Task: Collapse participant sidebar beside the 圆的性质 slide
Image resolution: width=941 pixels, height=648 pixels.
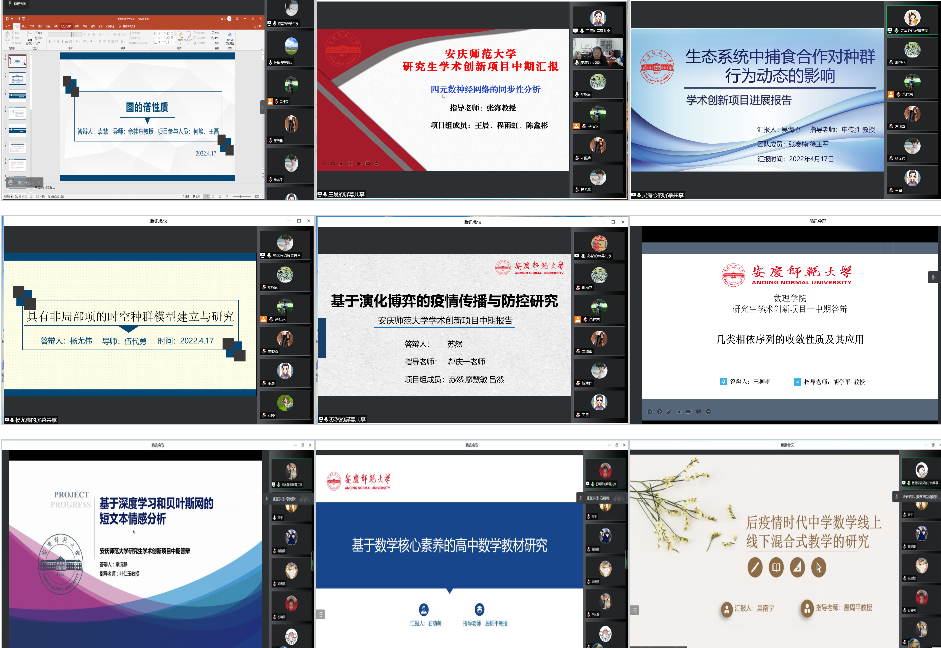Action: click(264, 106)
